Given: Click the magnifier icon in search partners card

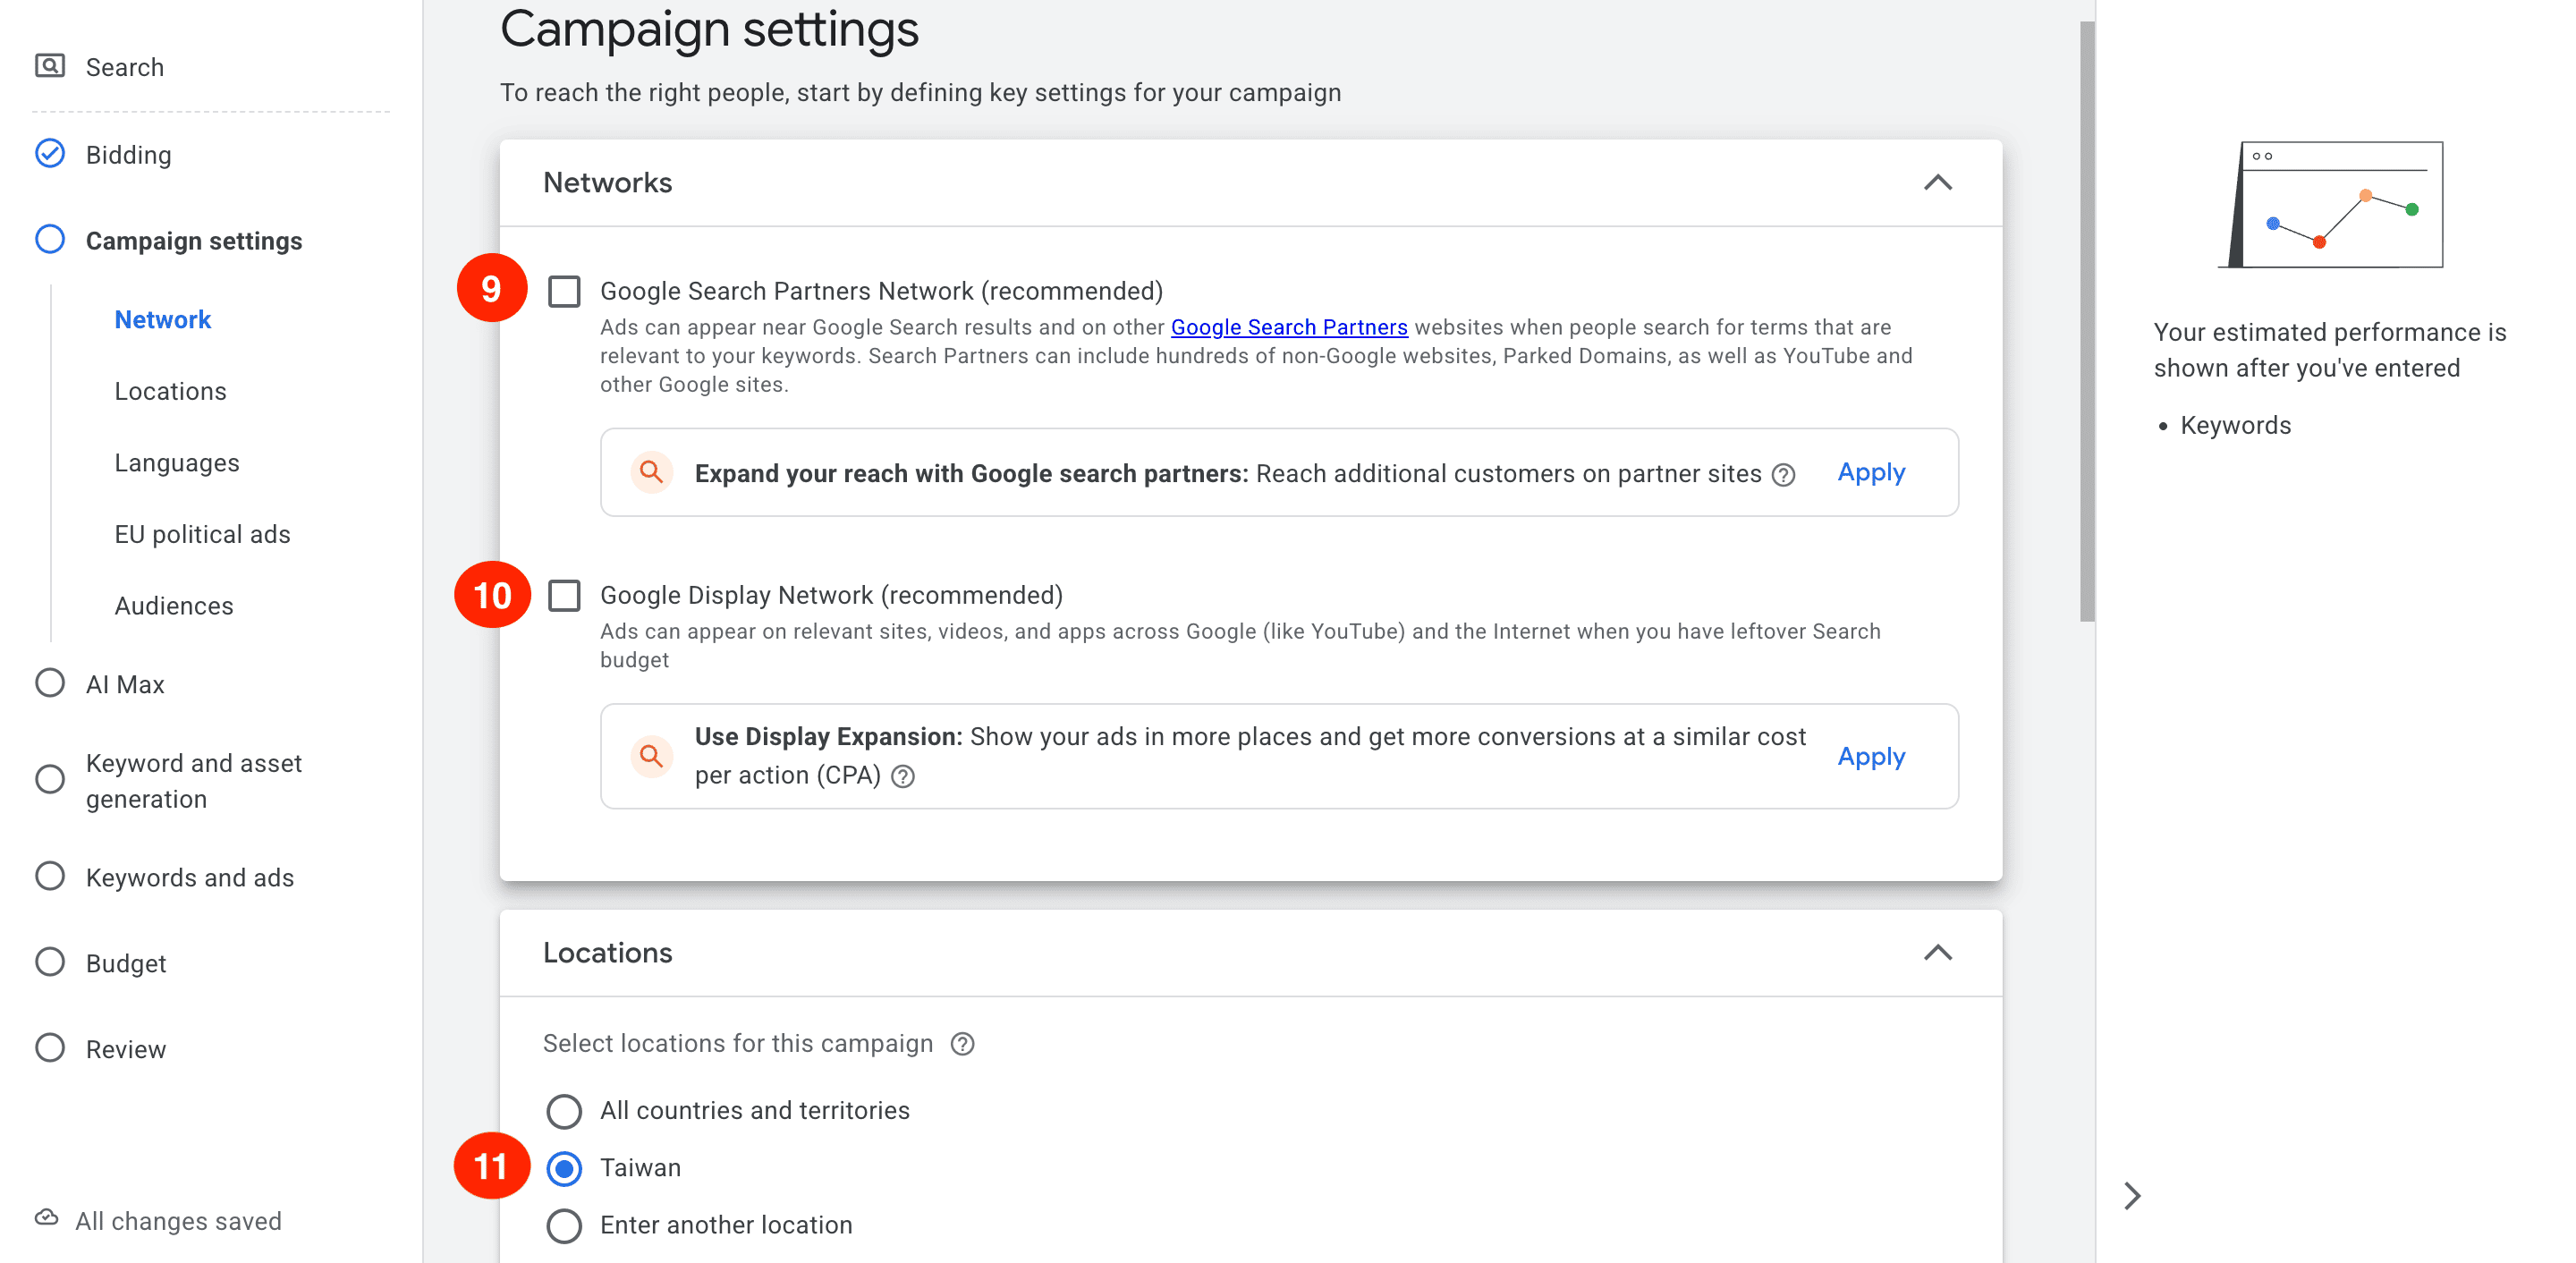Looking at the screenshot, I should pos(651,472).
